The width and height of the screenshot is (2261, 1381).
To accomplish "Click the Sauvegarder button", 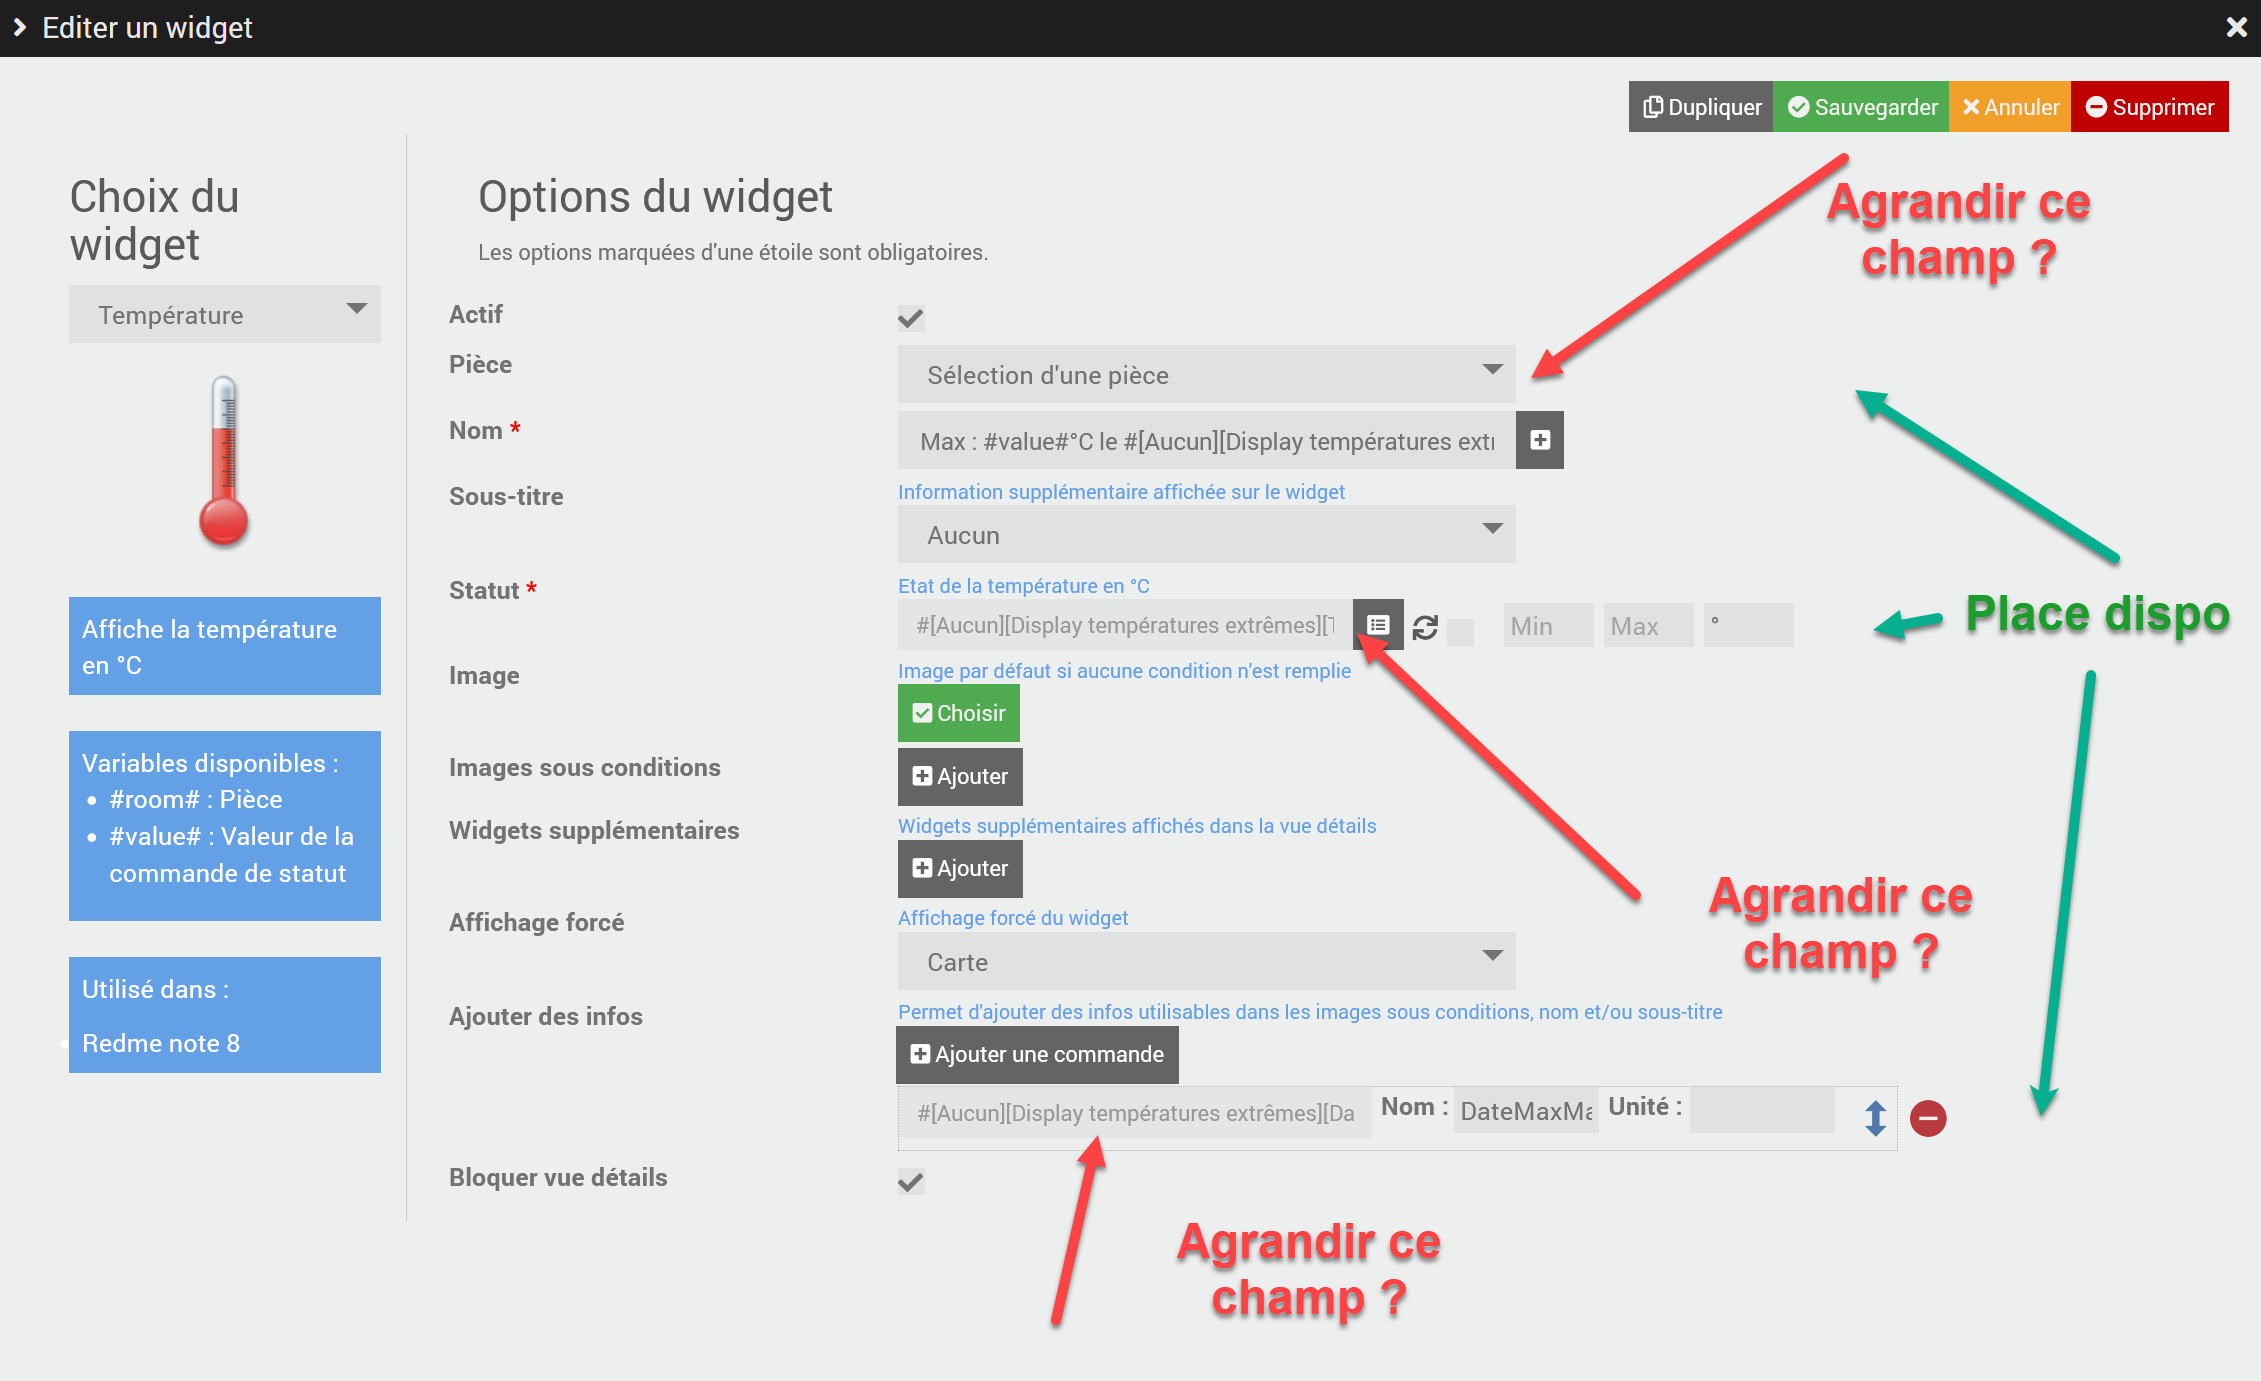I will 1861,107.
